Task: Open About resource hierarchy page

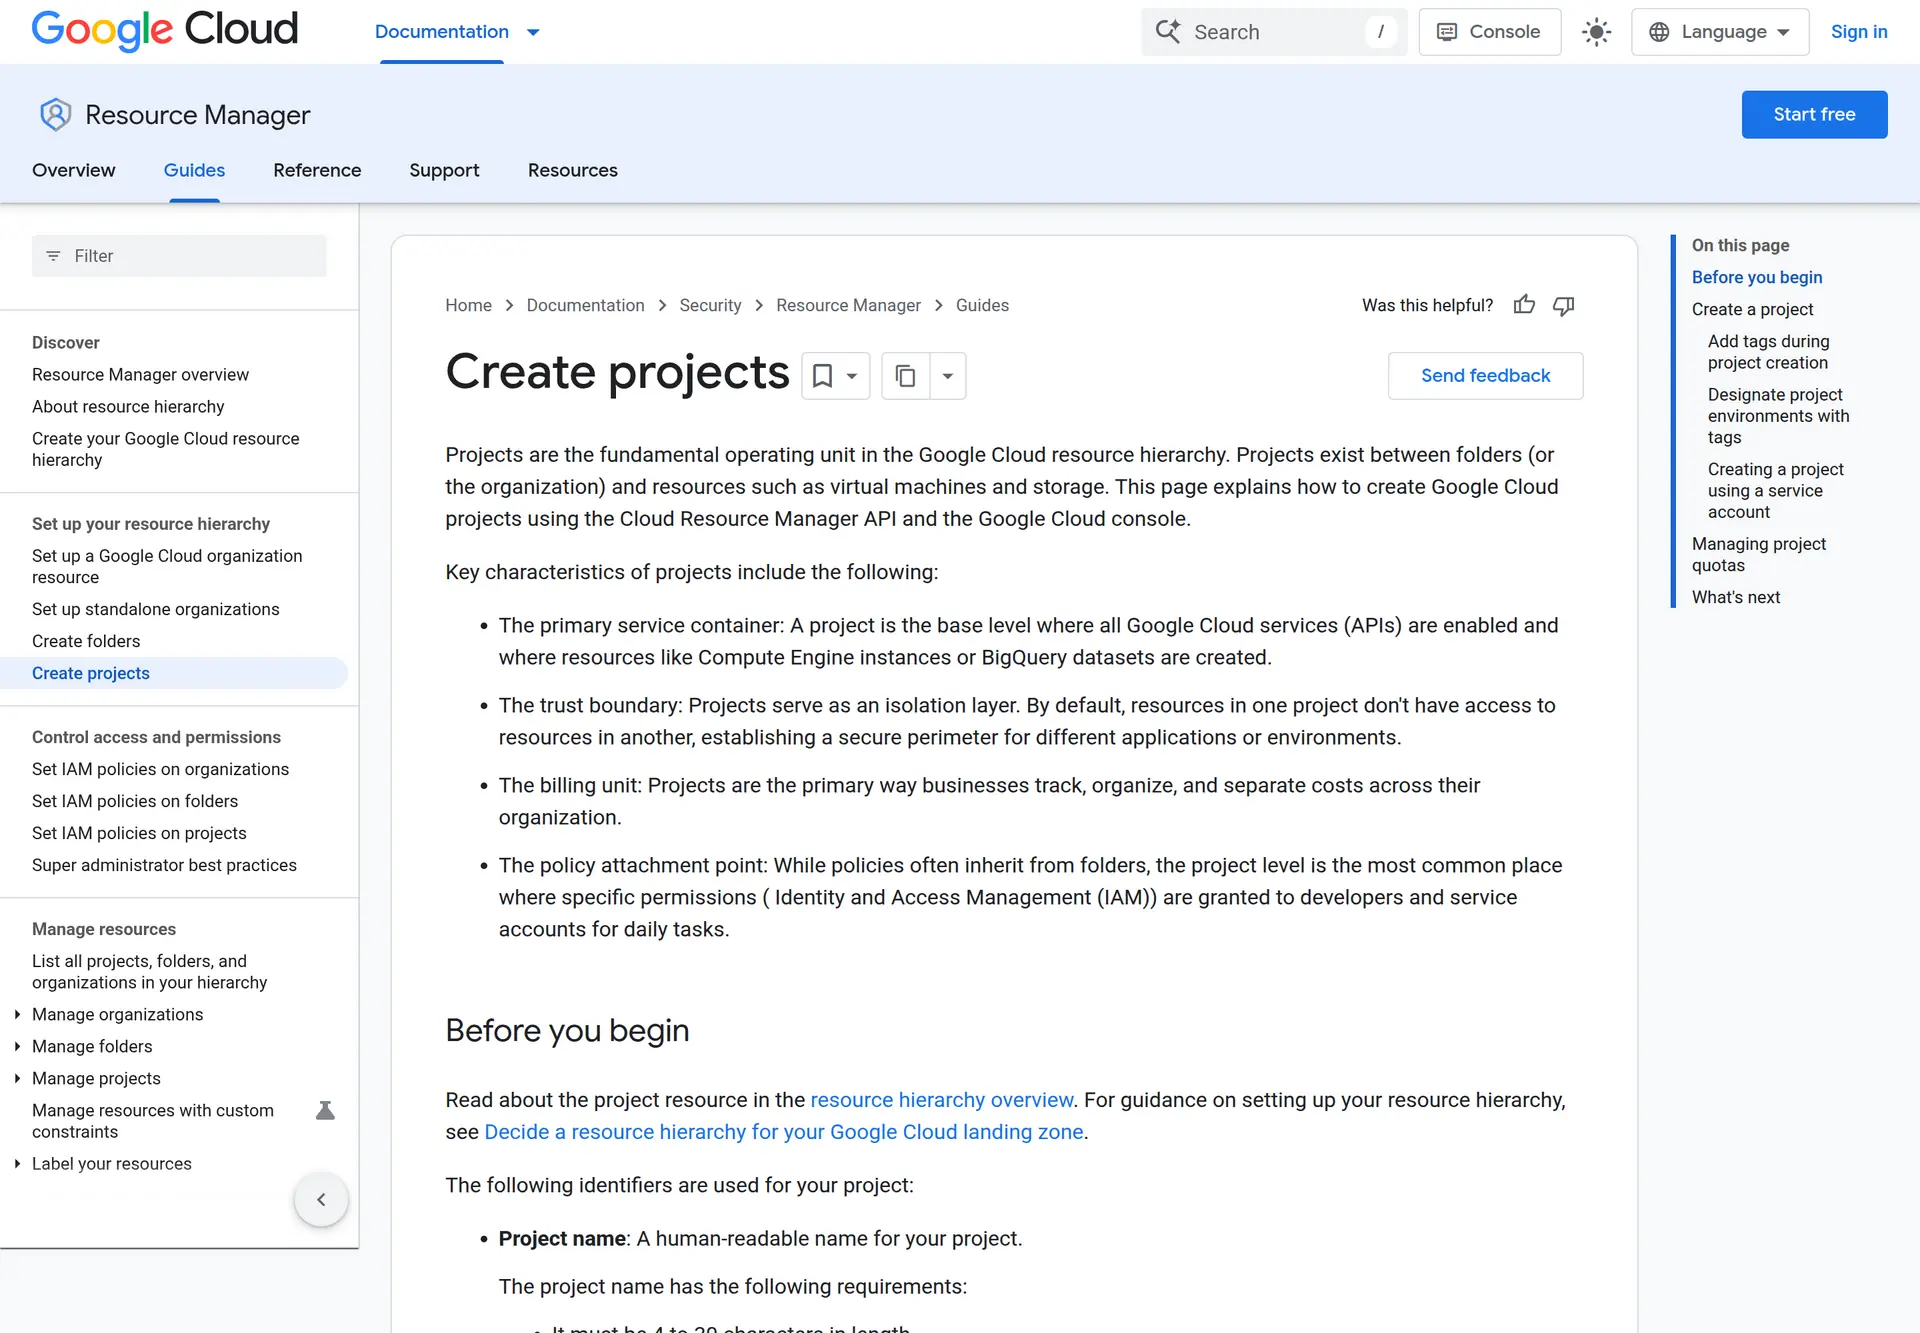Action: point(128,406)
